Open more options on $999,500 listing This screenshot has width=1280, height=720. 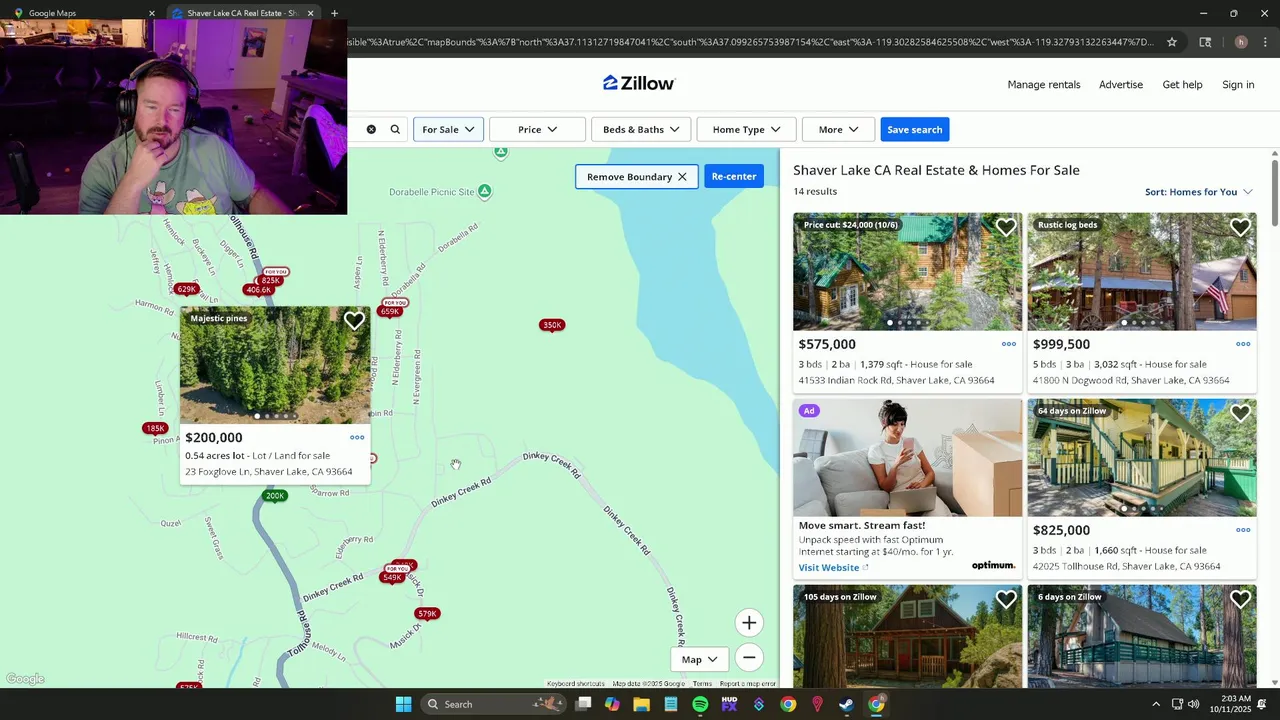coord(1243,344)
